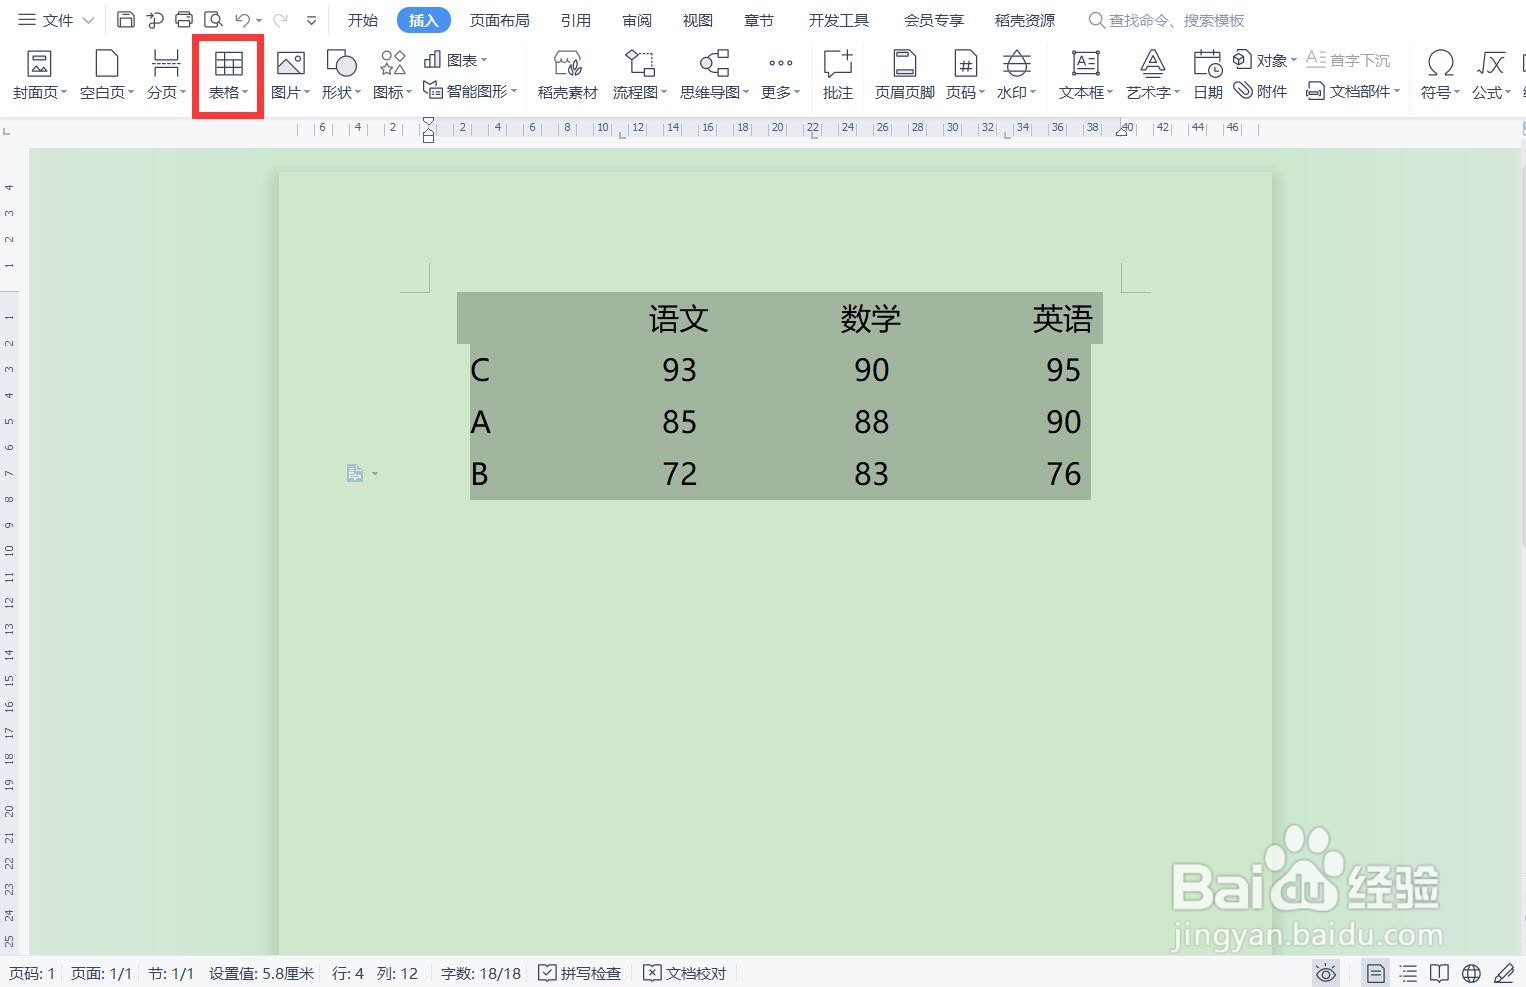Insert an Object (对象)
Viewport: 1526px width, 987px height.
pyautogui.click(x=1264, y=60)
